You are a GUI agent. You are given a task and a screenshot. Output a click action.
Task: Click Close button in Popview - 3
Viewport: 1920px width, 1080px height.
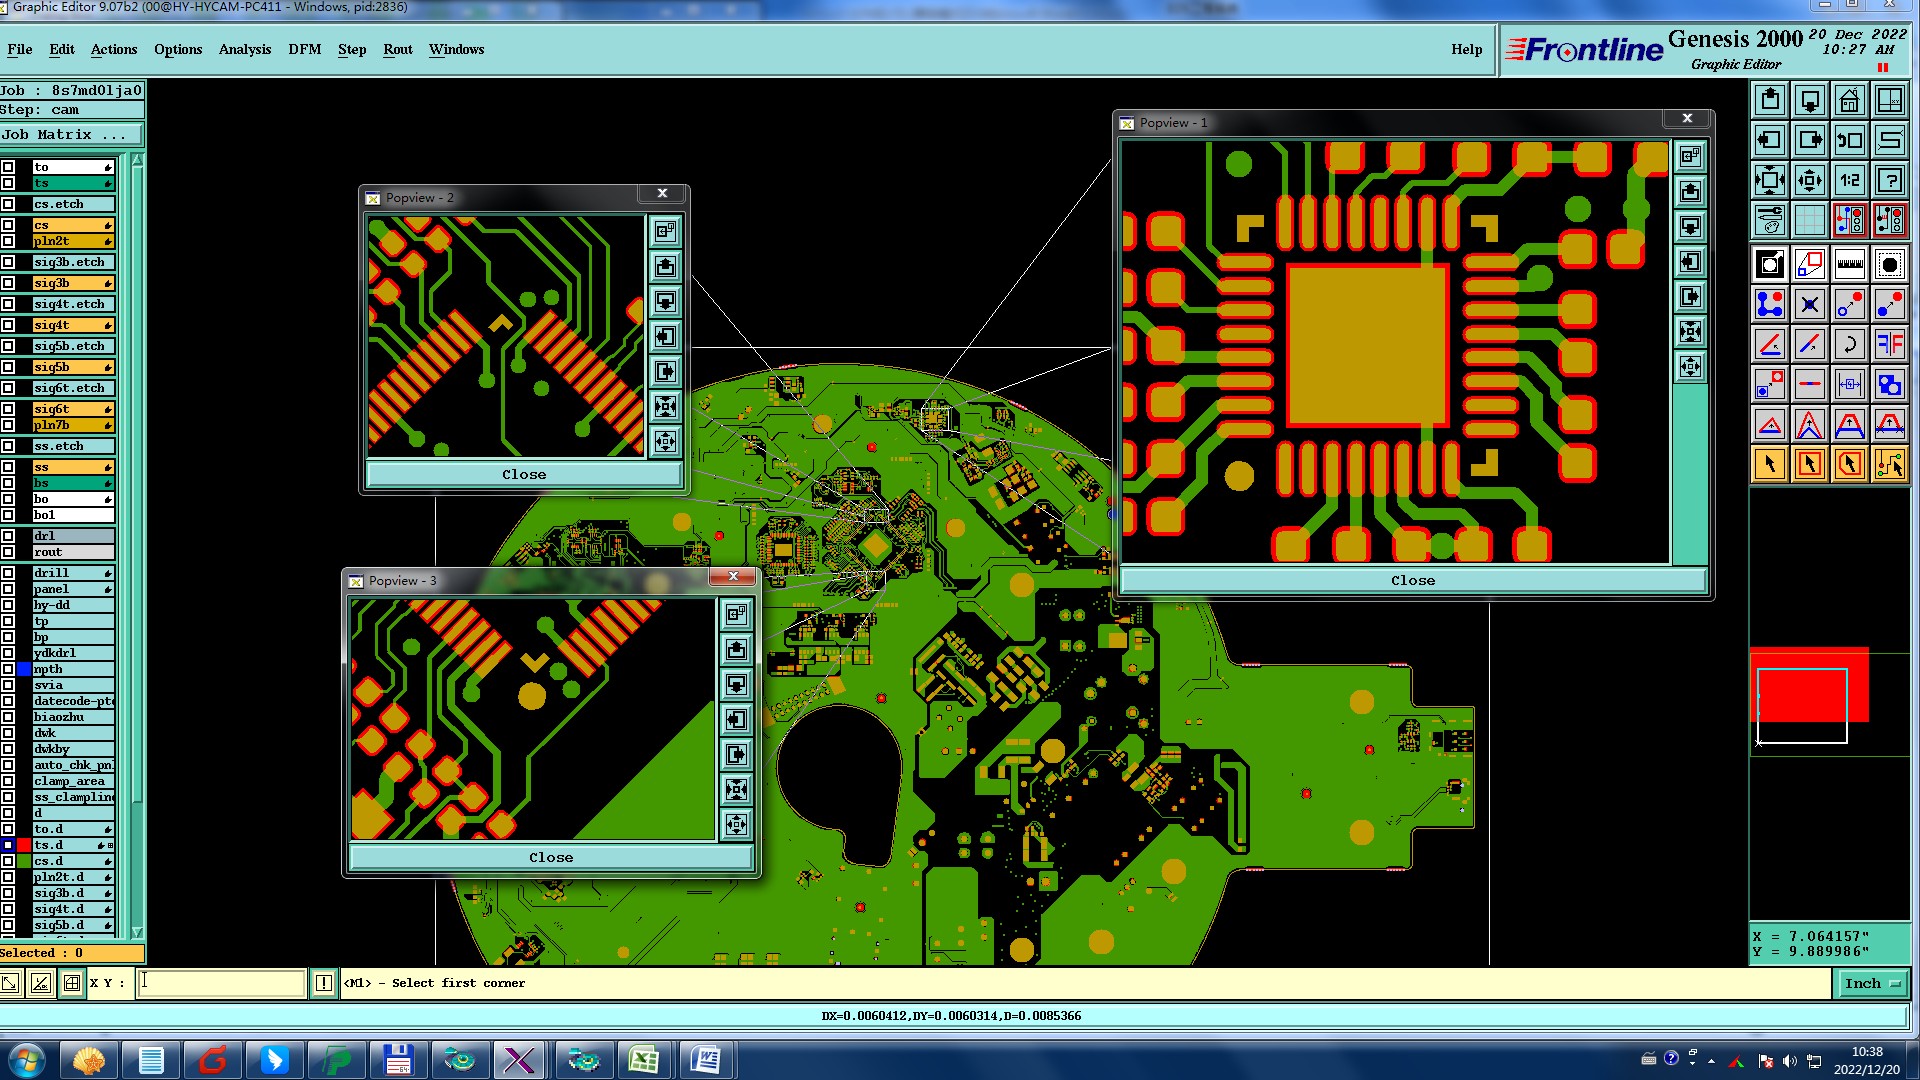550,858
